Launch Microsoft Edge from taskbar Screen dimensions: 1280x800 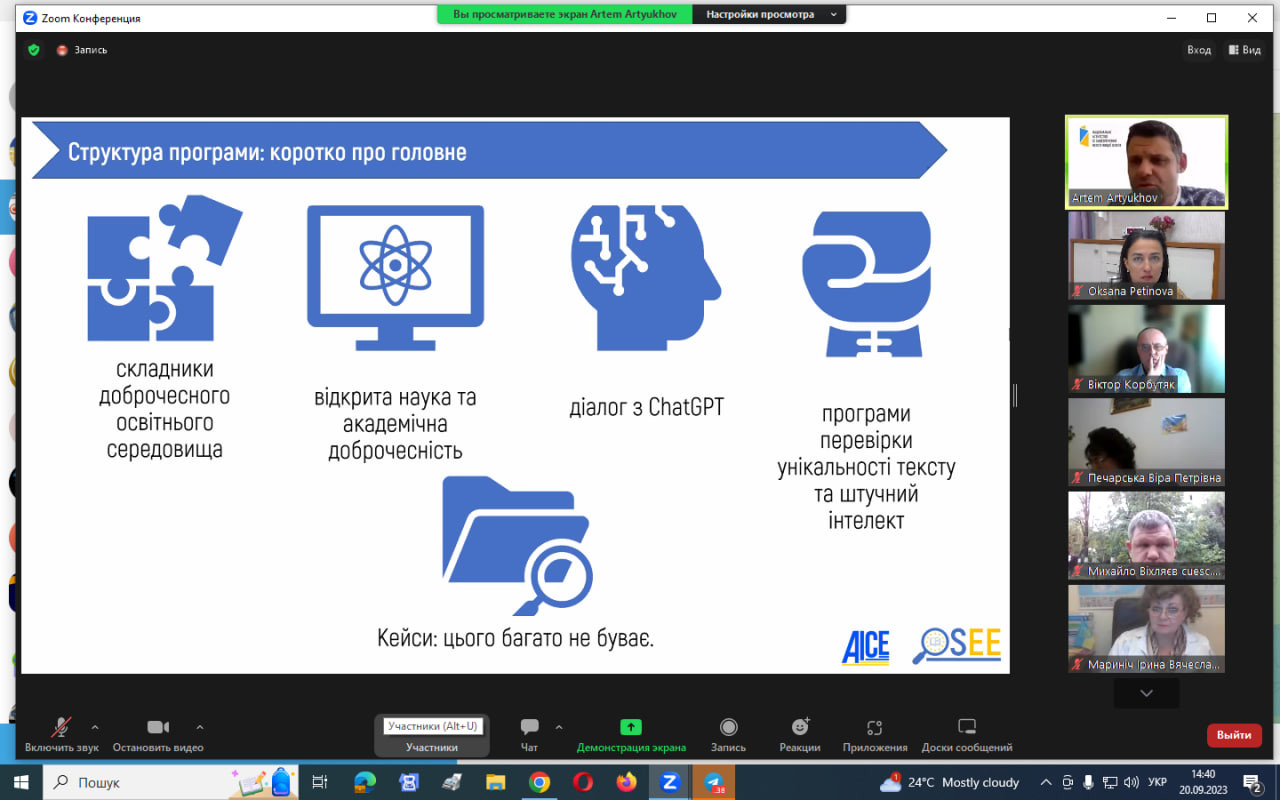pos(364,782)
